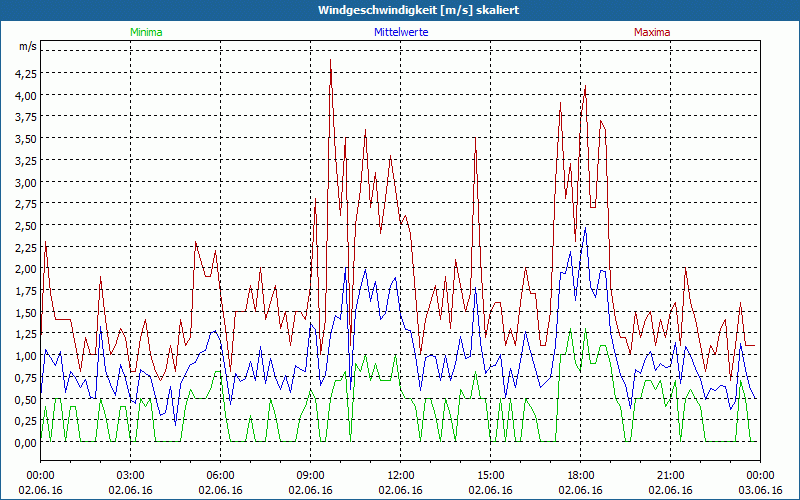Click the 3,00 y-axis value
This screenshot has width=800, height=500.
pyautogui.click(x=26, y=182)
